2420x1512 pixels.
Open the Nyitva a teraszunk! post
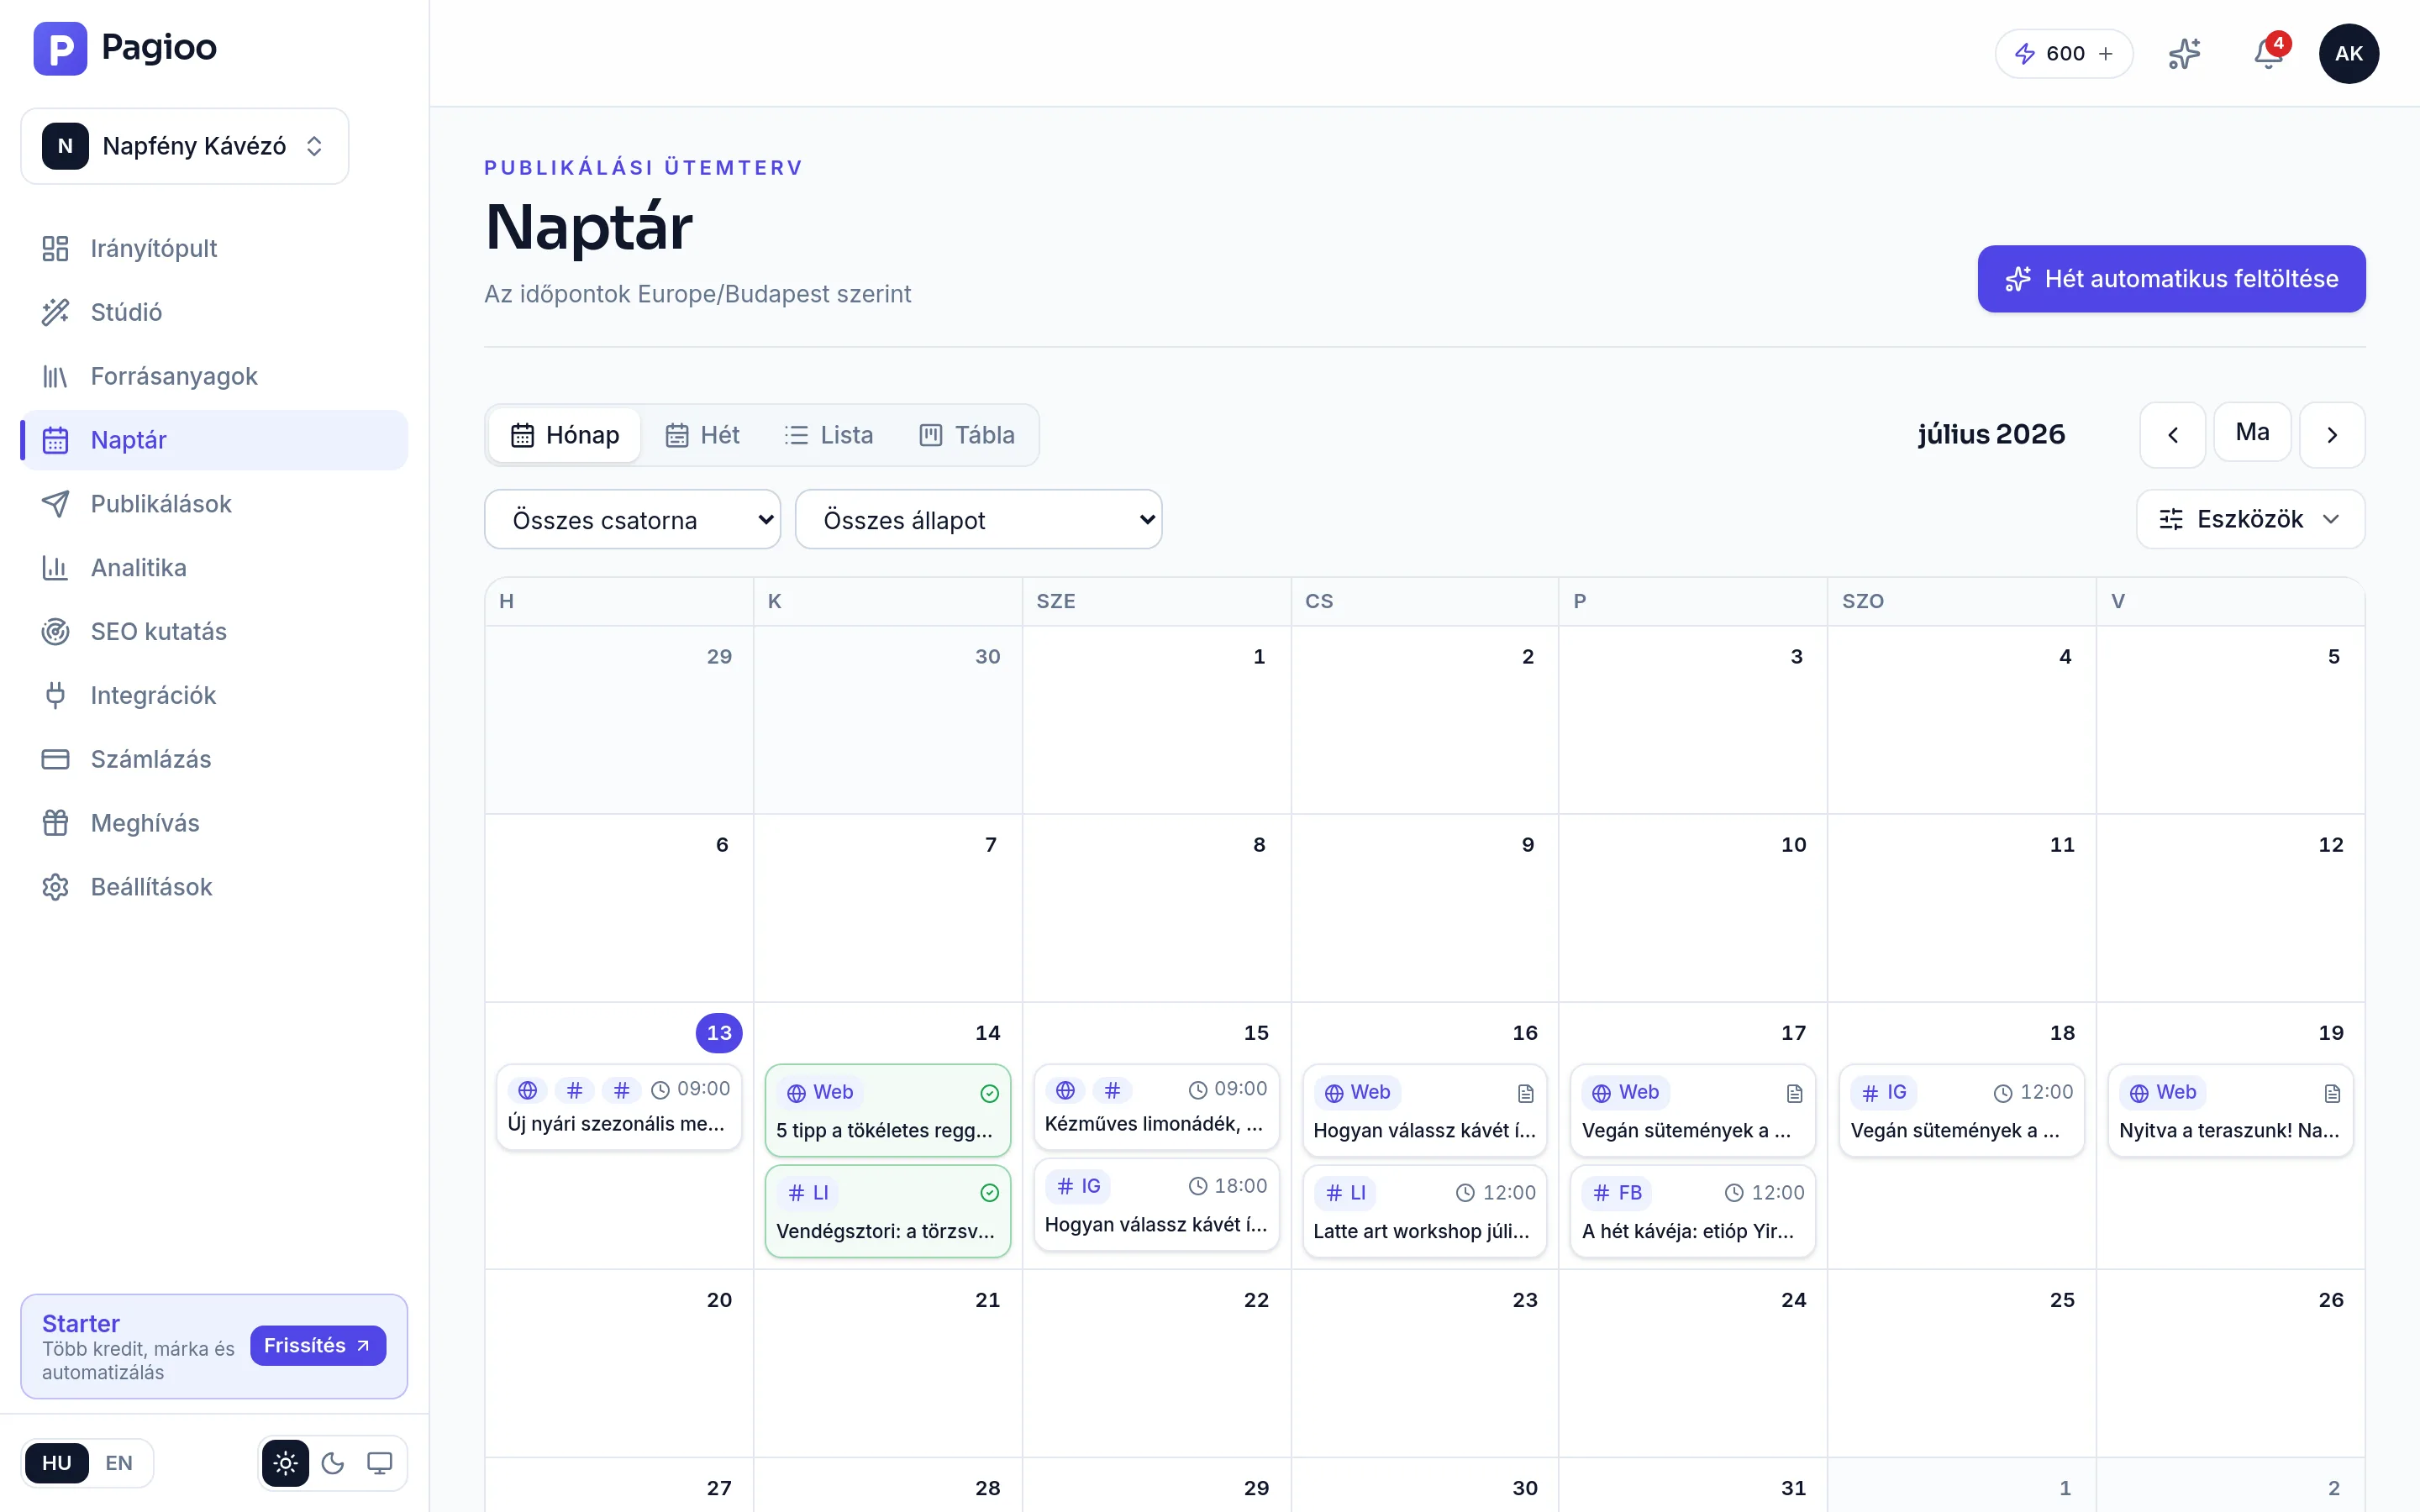(2230, 1110)
